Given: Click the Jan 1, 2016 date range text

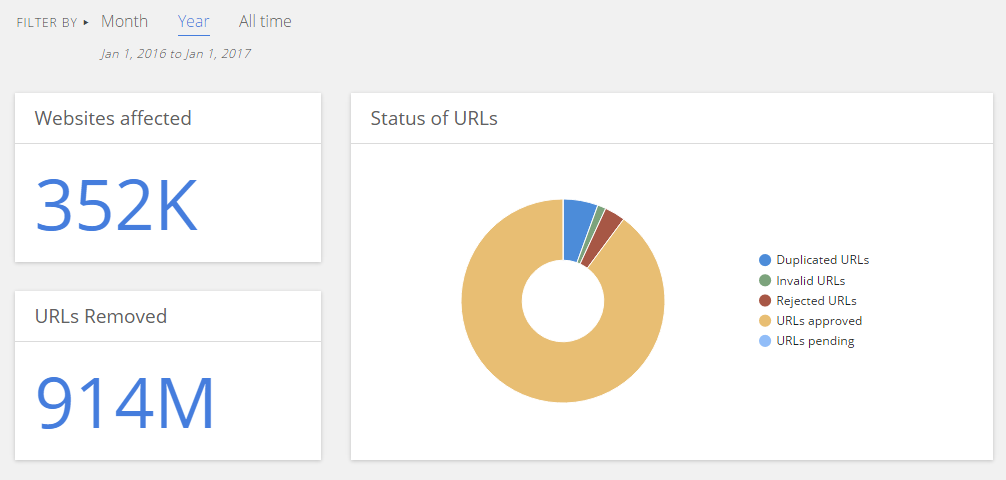Looking at the screenshot, I should (x=175, y=54).
